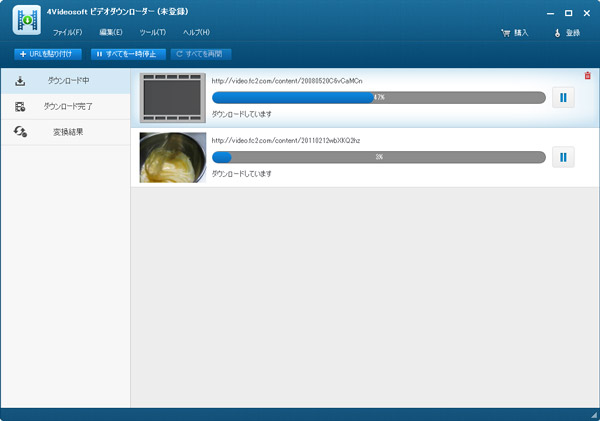
Task: Pause the second video download
Action: (563, 157)
